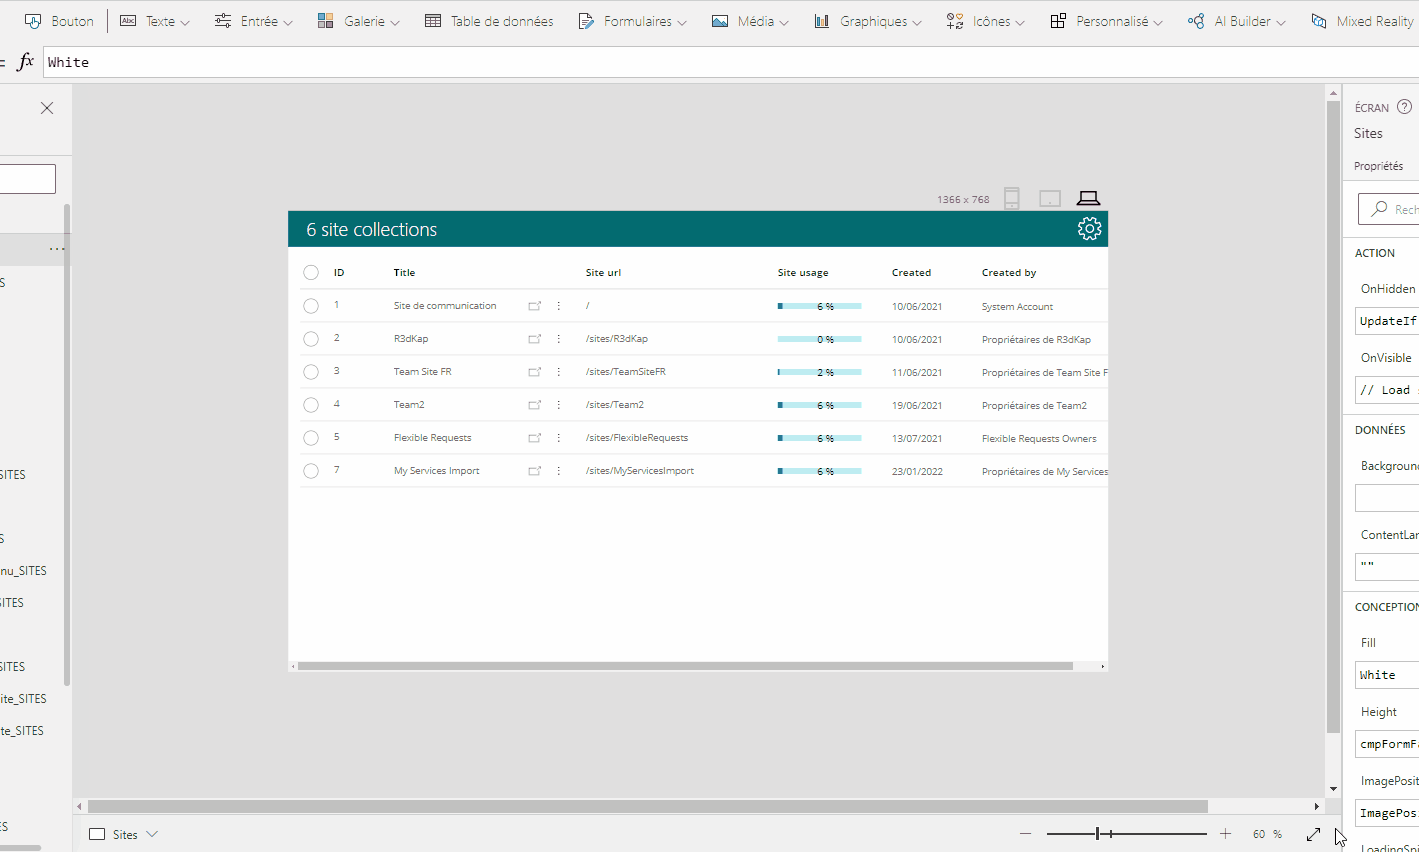Select the laptop layout preview icon
The width and height of the screenshot is (1419, 852).
click(x=1088, y=199)
